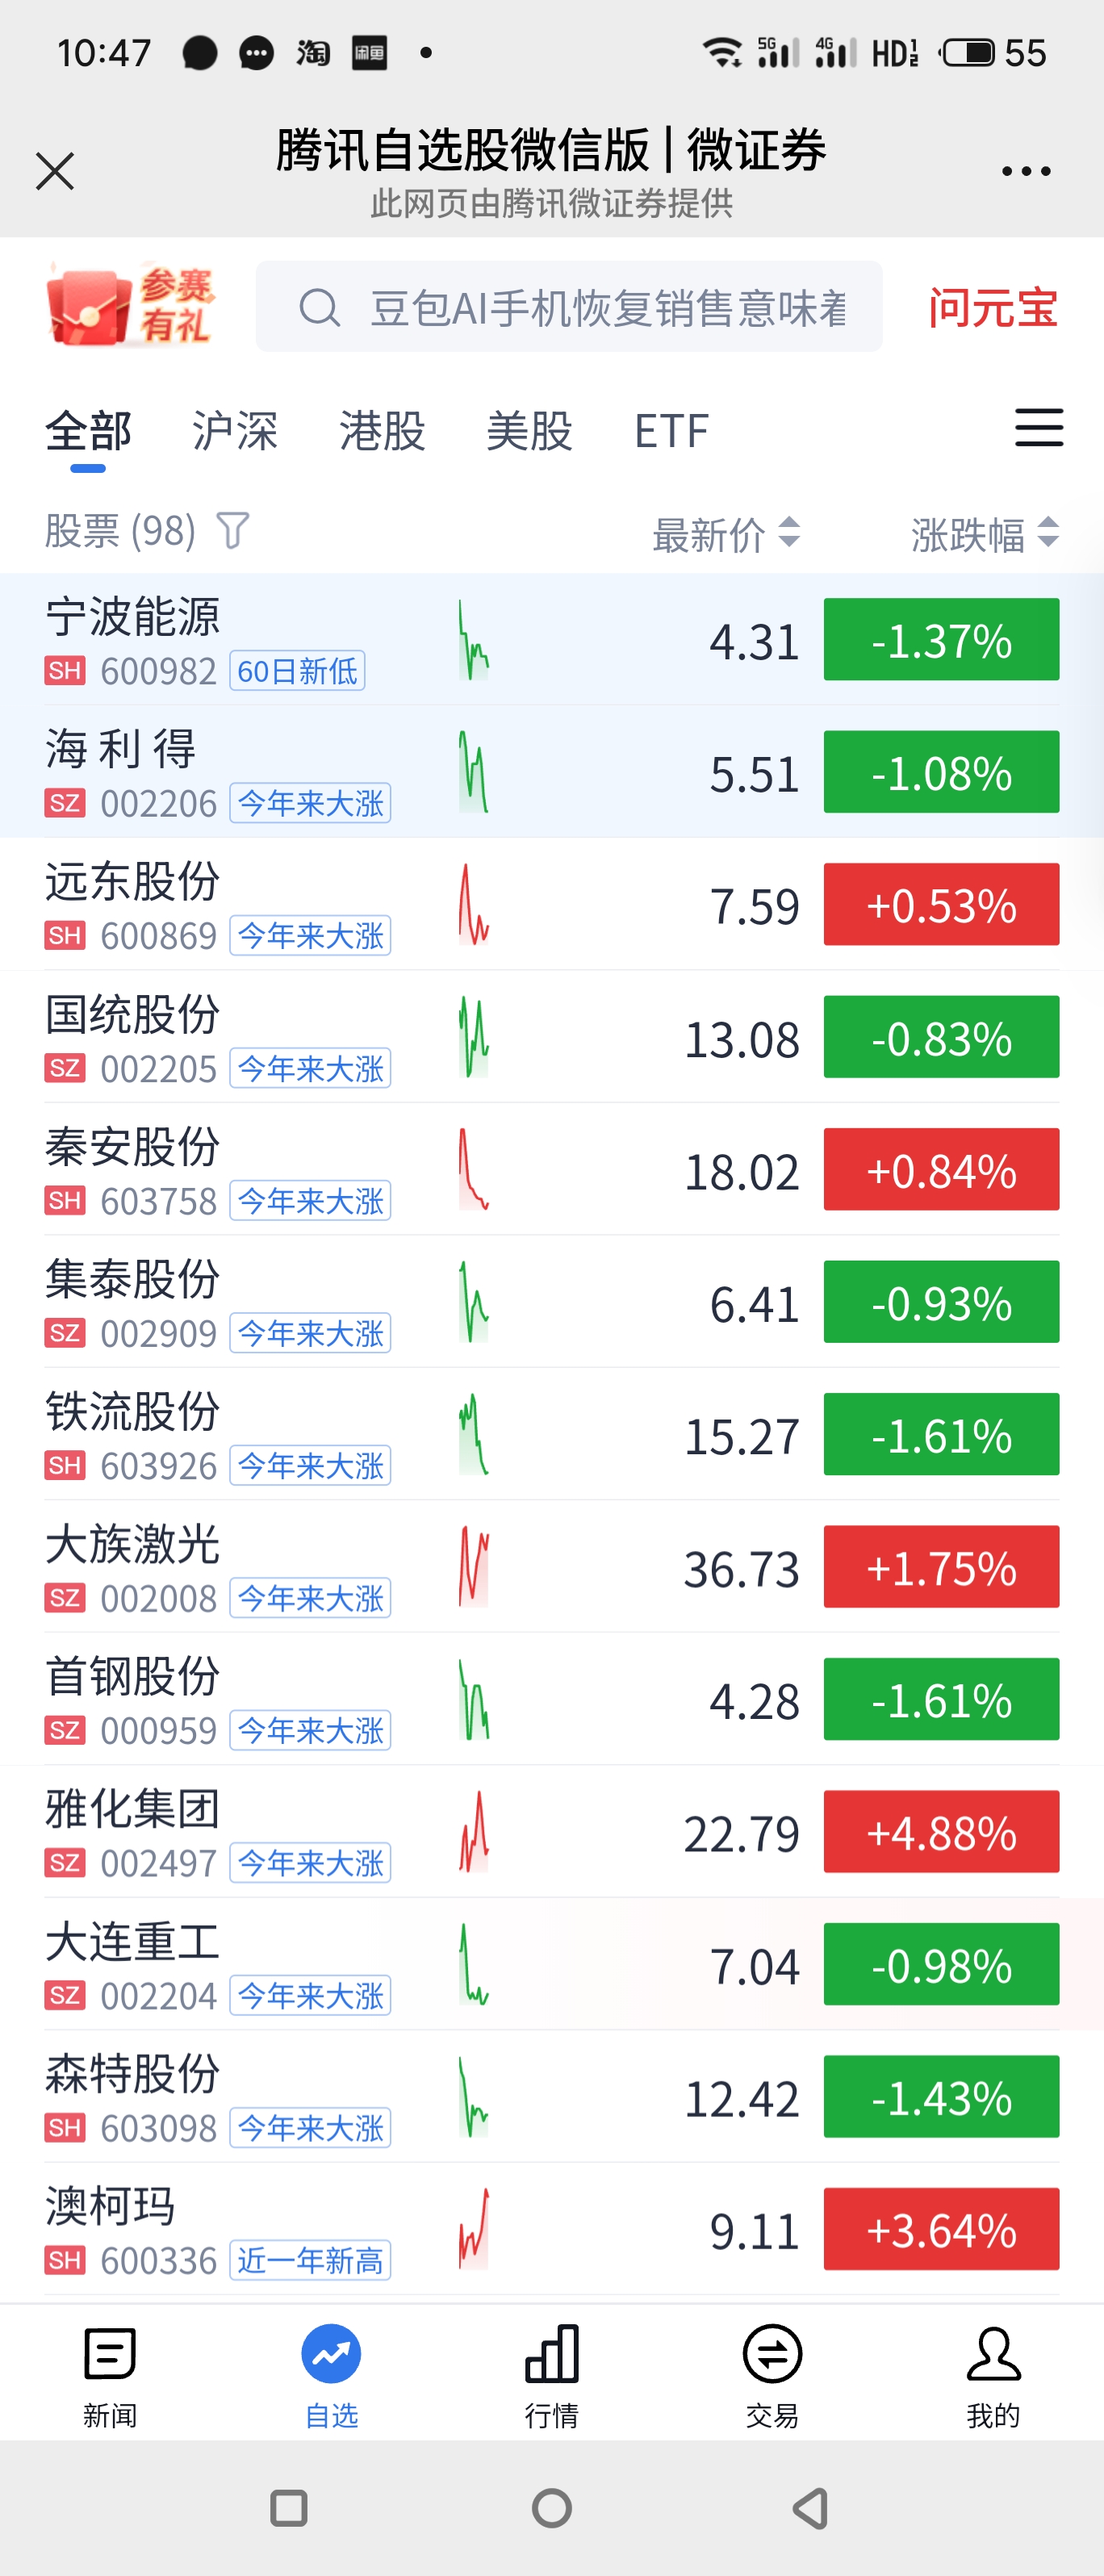Screen dimensions: 1104x2576
Task: Open the hamburger list menu icon
Action: [x=1038, y=428]
